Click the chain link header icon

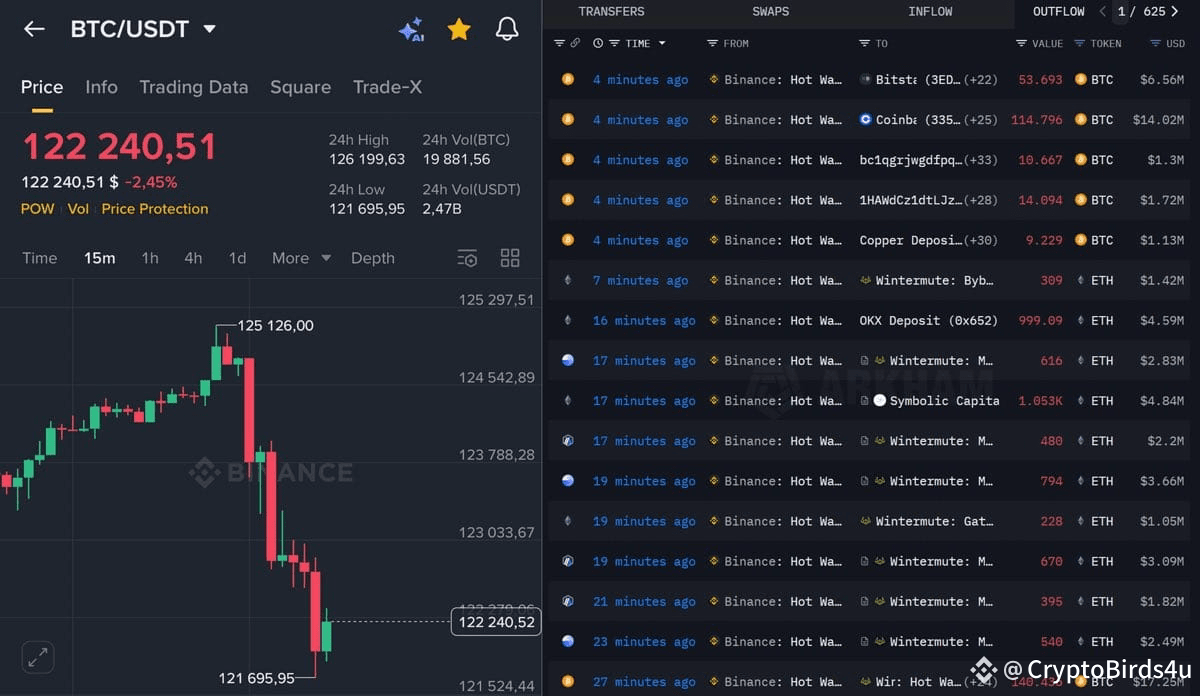[x=575, y=43]
